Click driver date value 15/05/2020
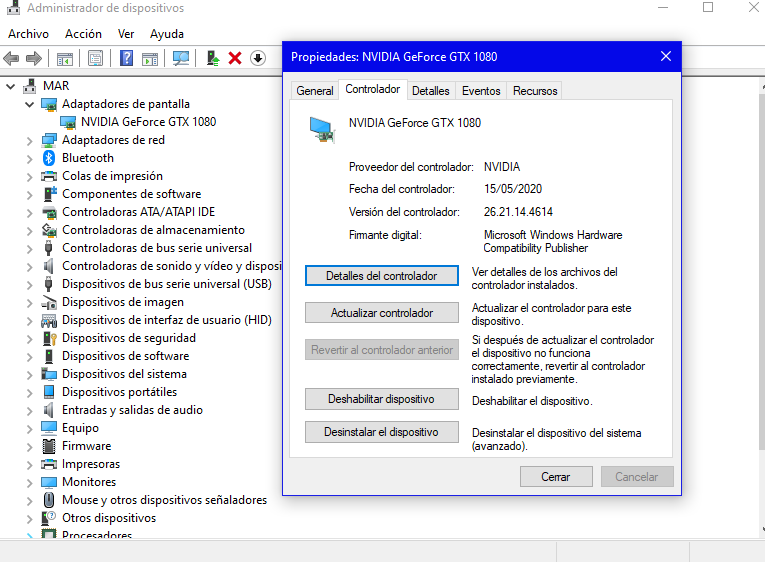Screen dimensions: 765x562 pyautogui.click(x=513, y=189)
